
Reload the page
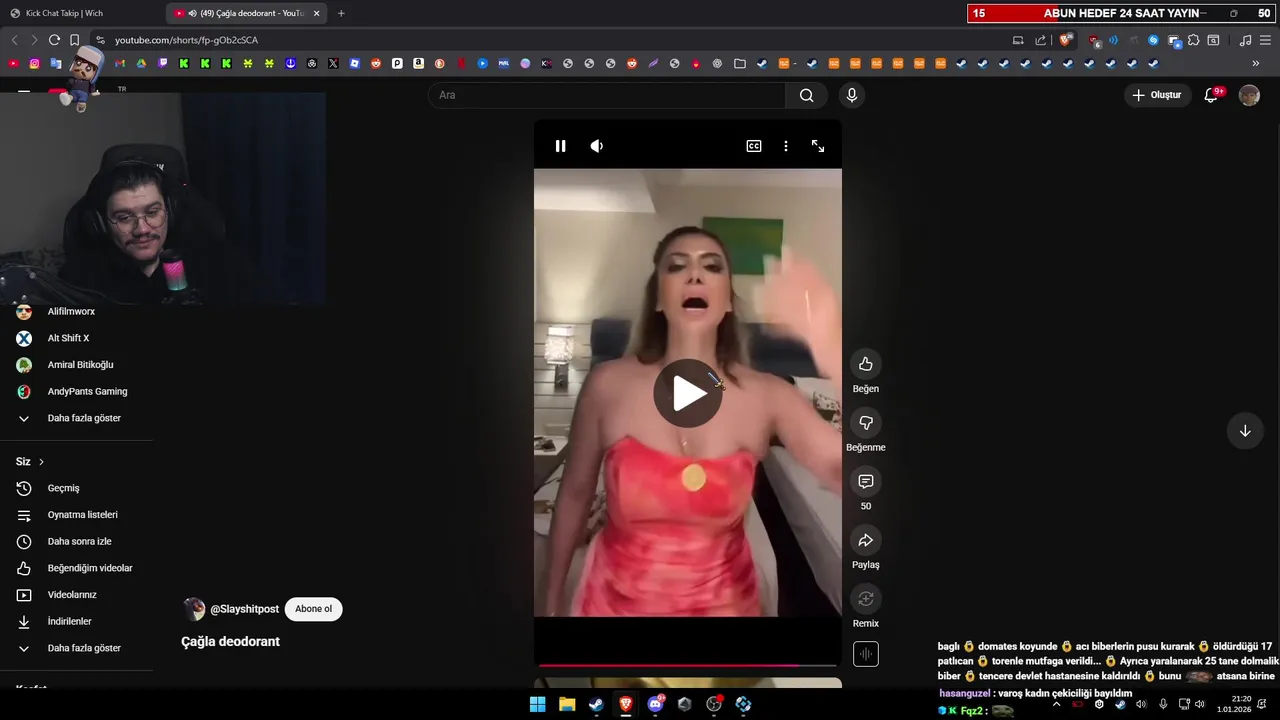(54, 40)
